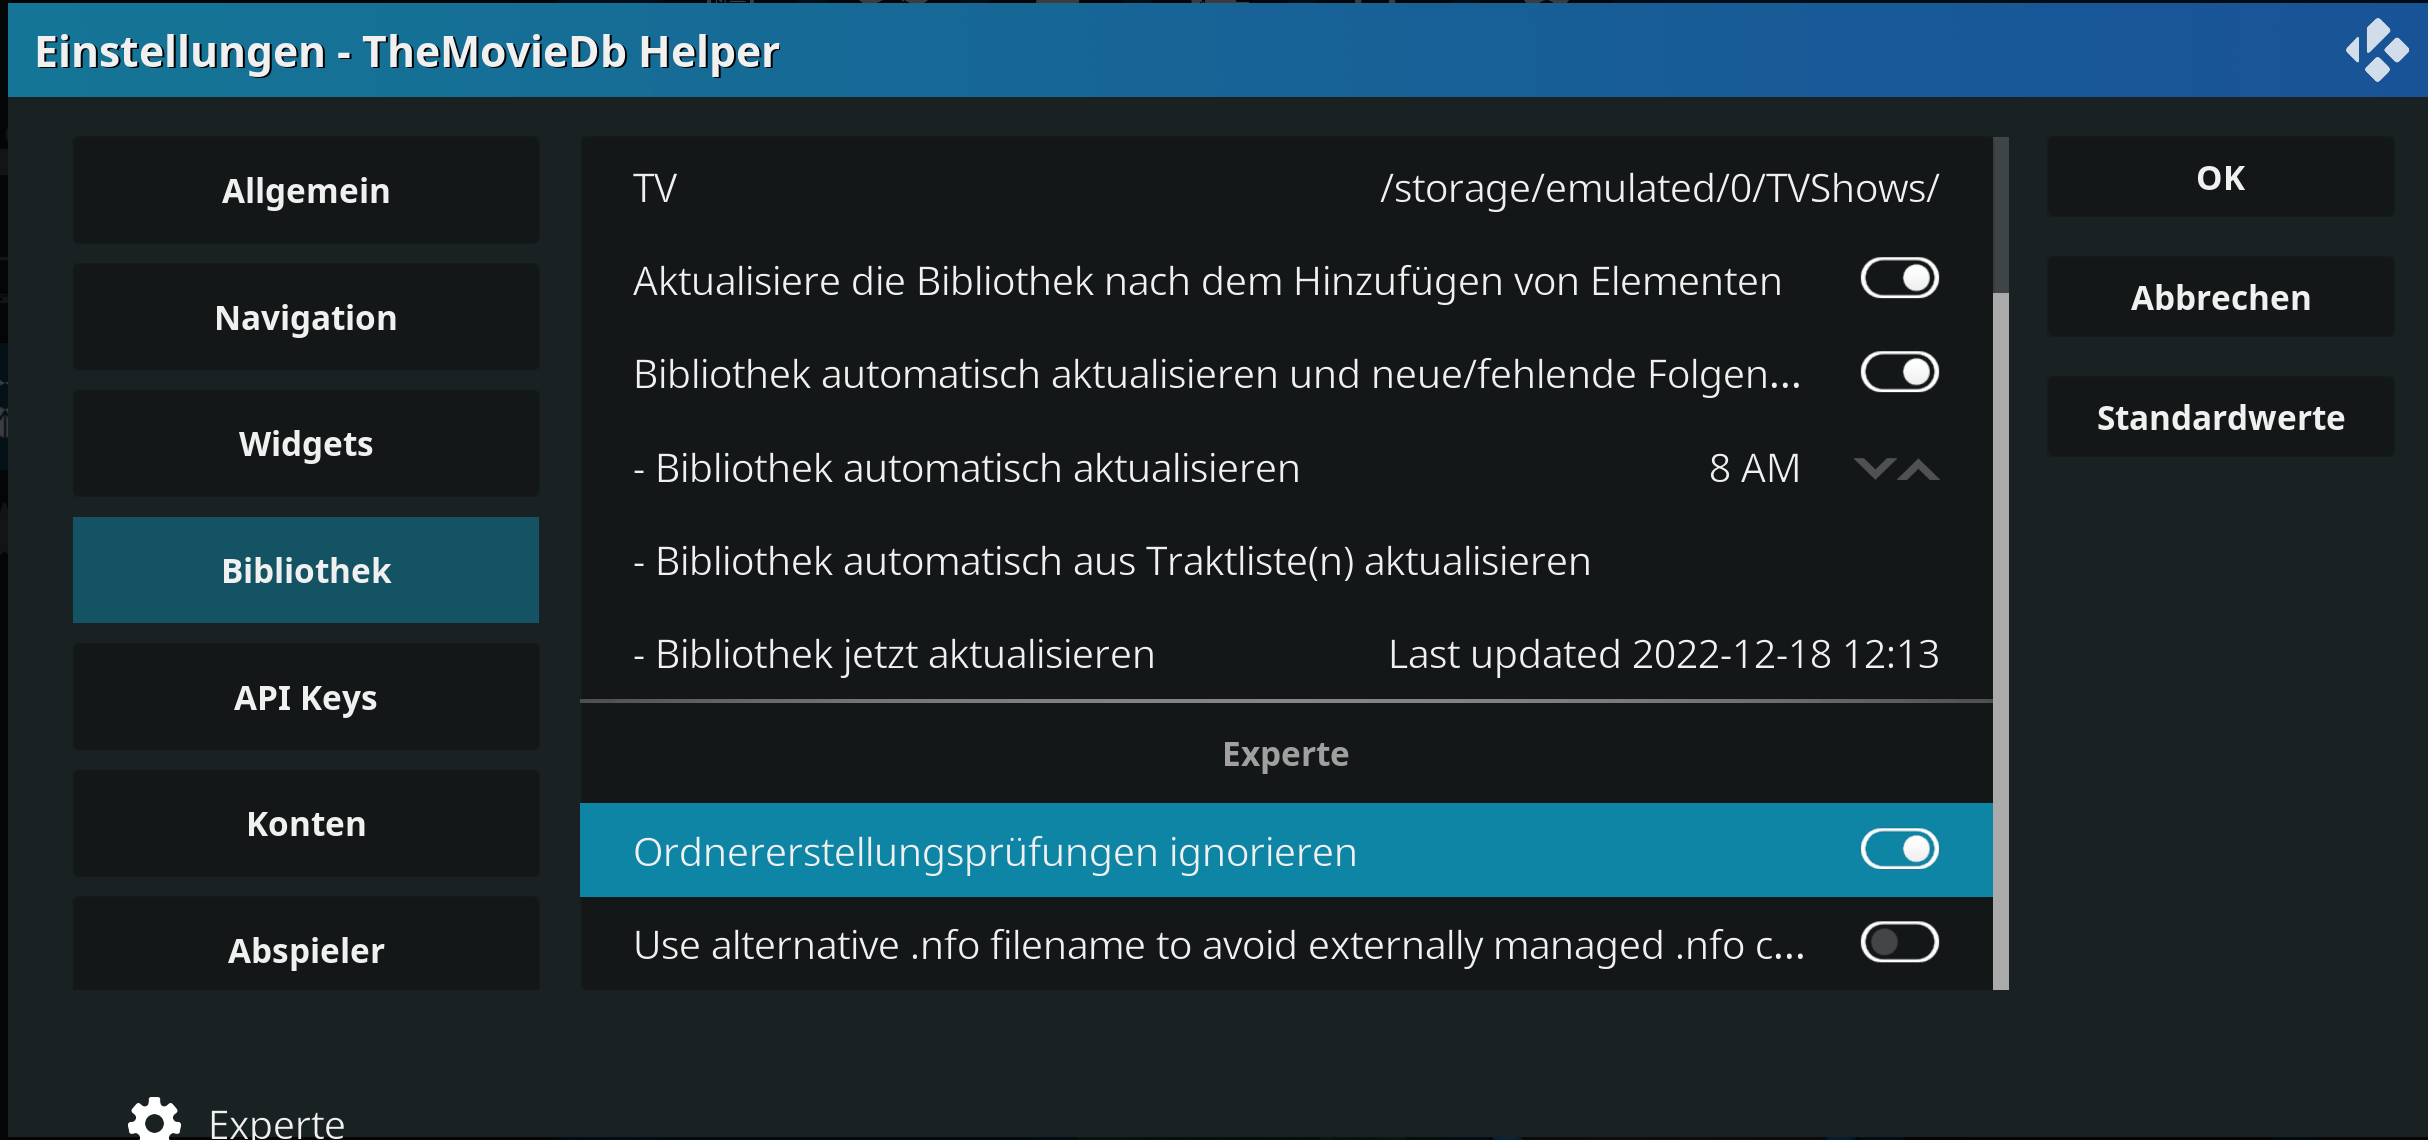Disable Bibliothek automatisch aktualisieren und neue/fehlende Folgen
Viewport: 2428px width, 1140px height.
pos(1899,373)
